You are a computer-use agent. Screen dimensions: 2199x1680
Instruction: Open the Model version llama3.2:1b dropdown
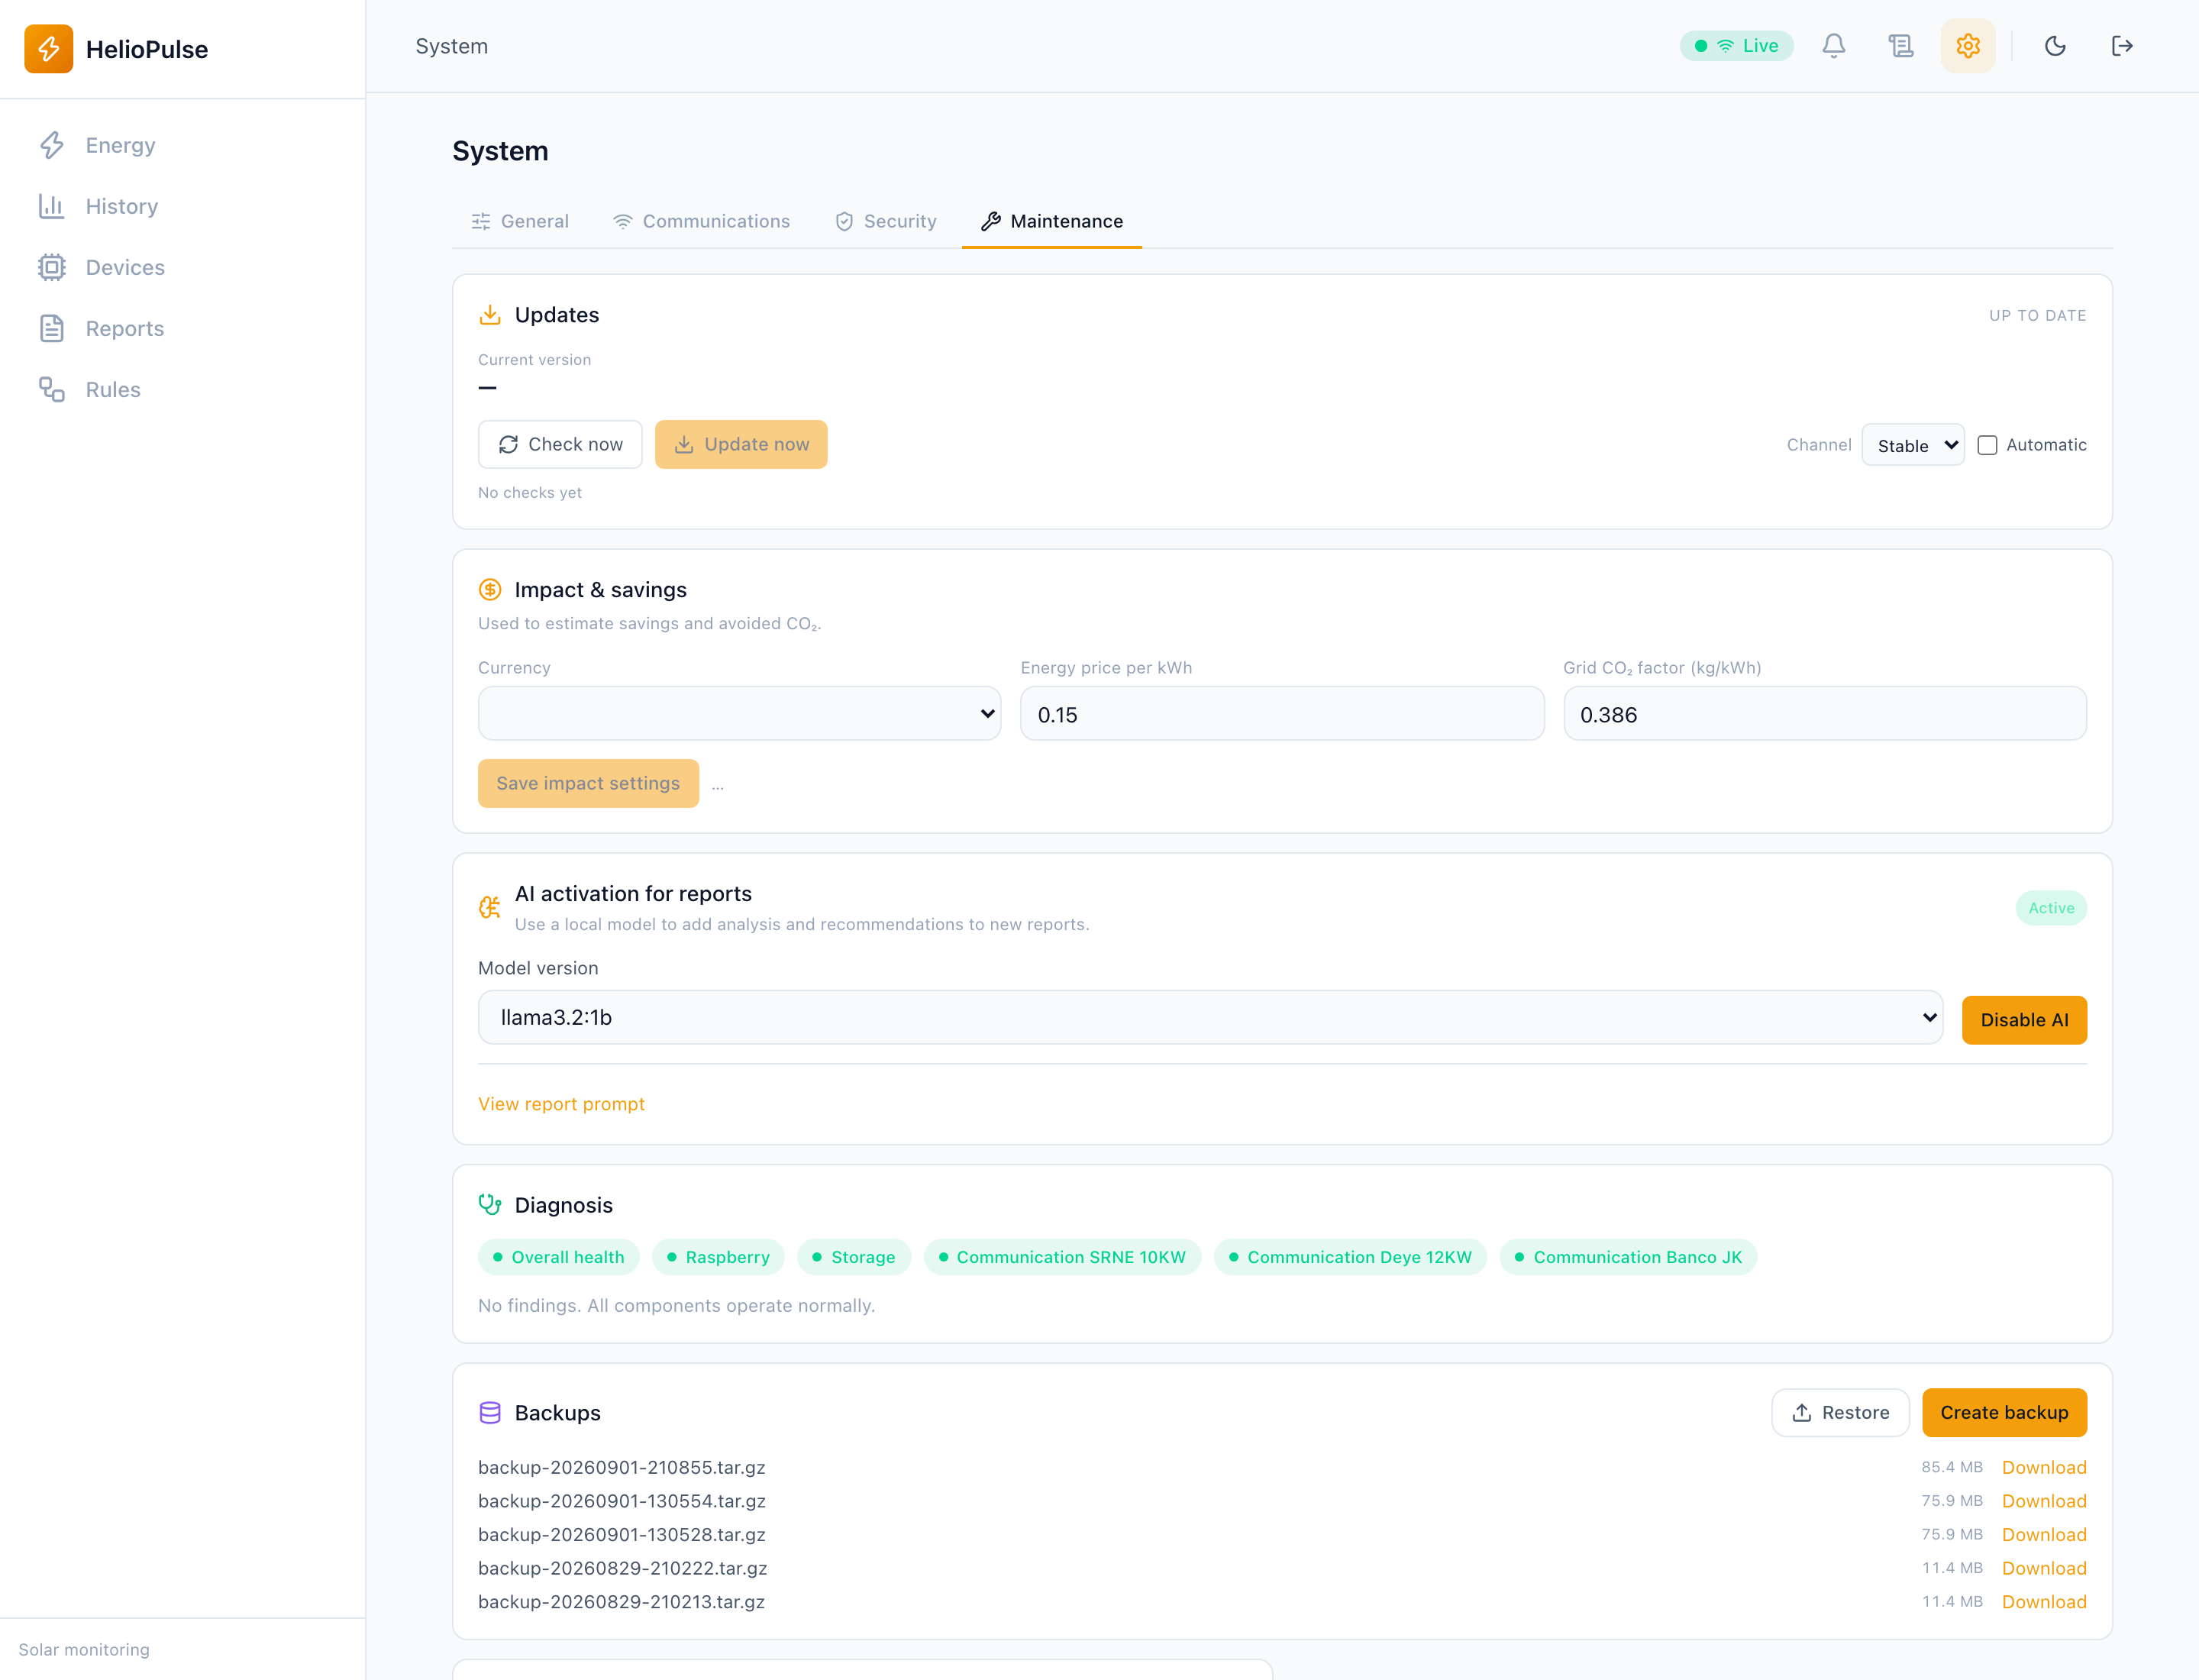(x=1210, y=1018)
